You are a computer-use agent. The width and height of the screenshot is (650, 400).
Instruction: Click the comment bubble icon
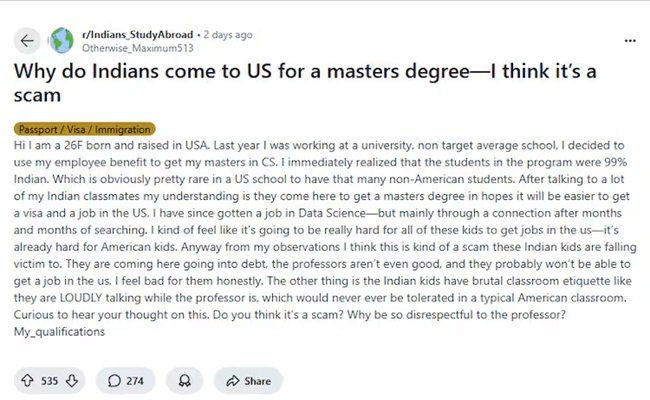coord(115,381)
